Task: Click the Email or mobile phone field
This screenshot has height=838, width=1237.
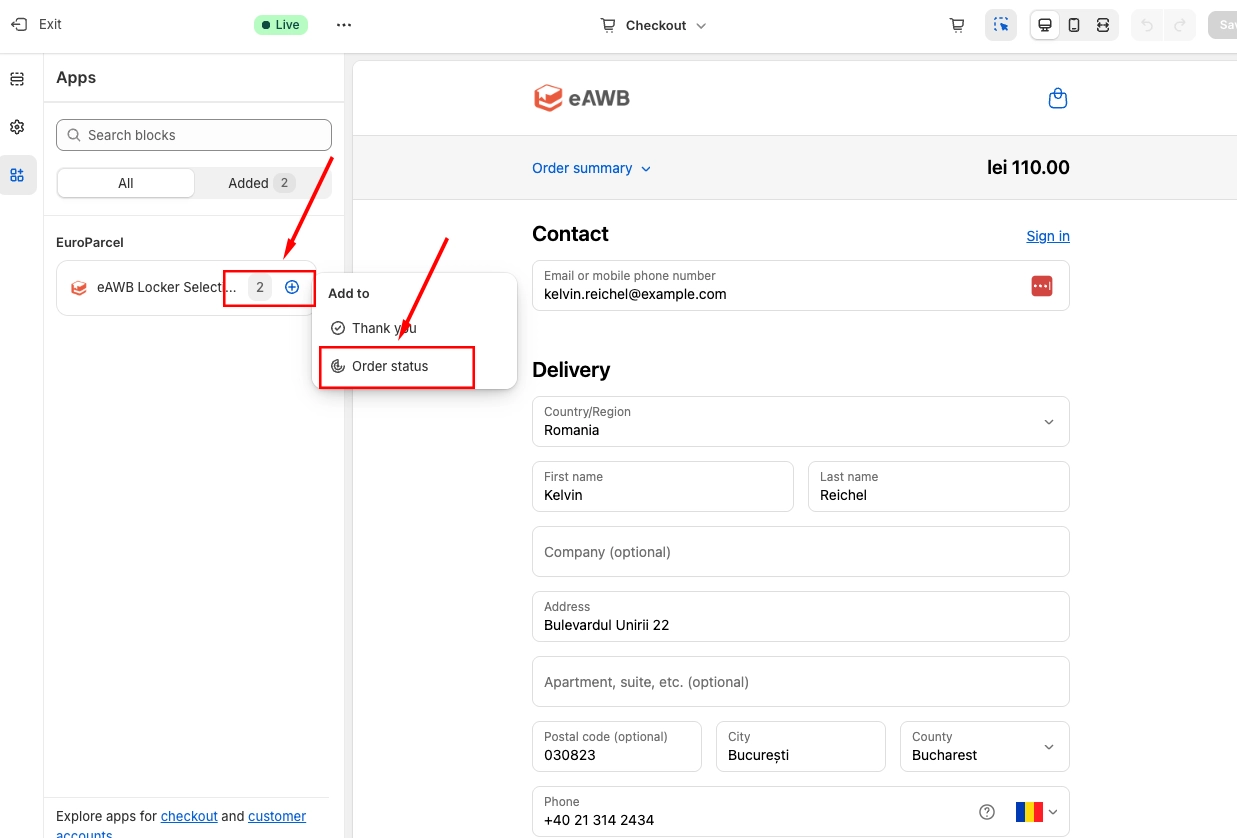Action: (801, 286)
